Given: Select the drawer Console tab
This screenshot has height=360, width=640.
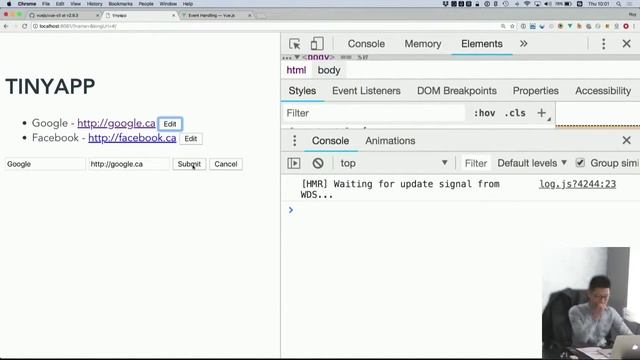Looking at the screenshot, I should pos(330,140).
